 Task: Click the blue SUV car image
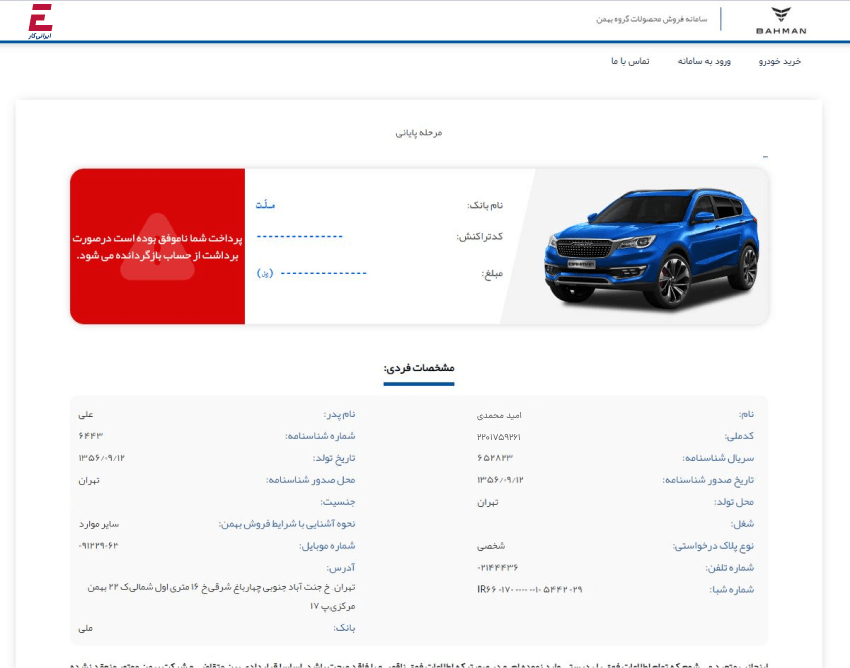tap(652, 248)
